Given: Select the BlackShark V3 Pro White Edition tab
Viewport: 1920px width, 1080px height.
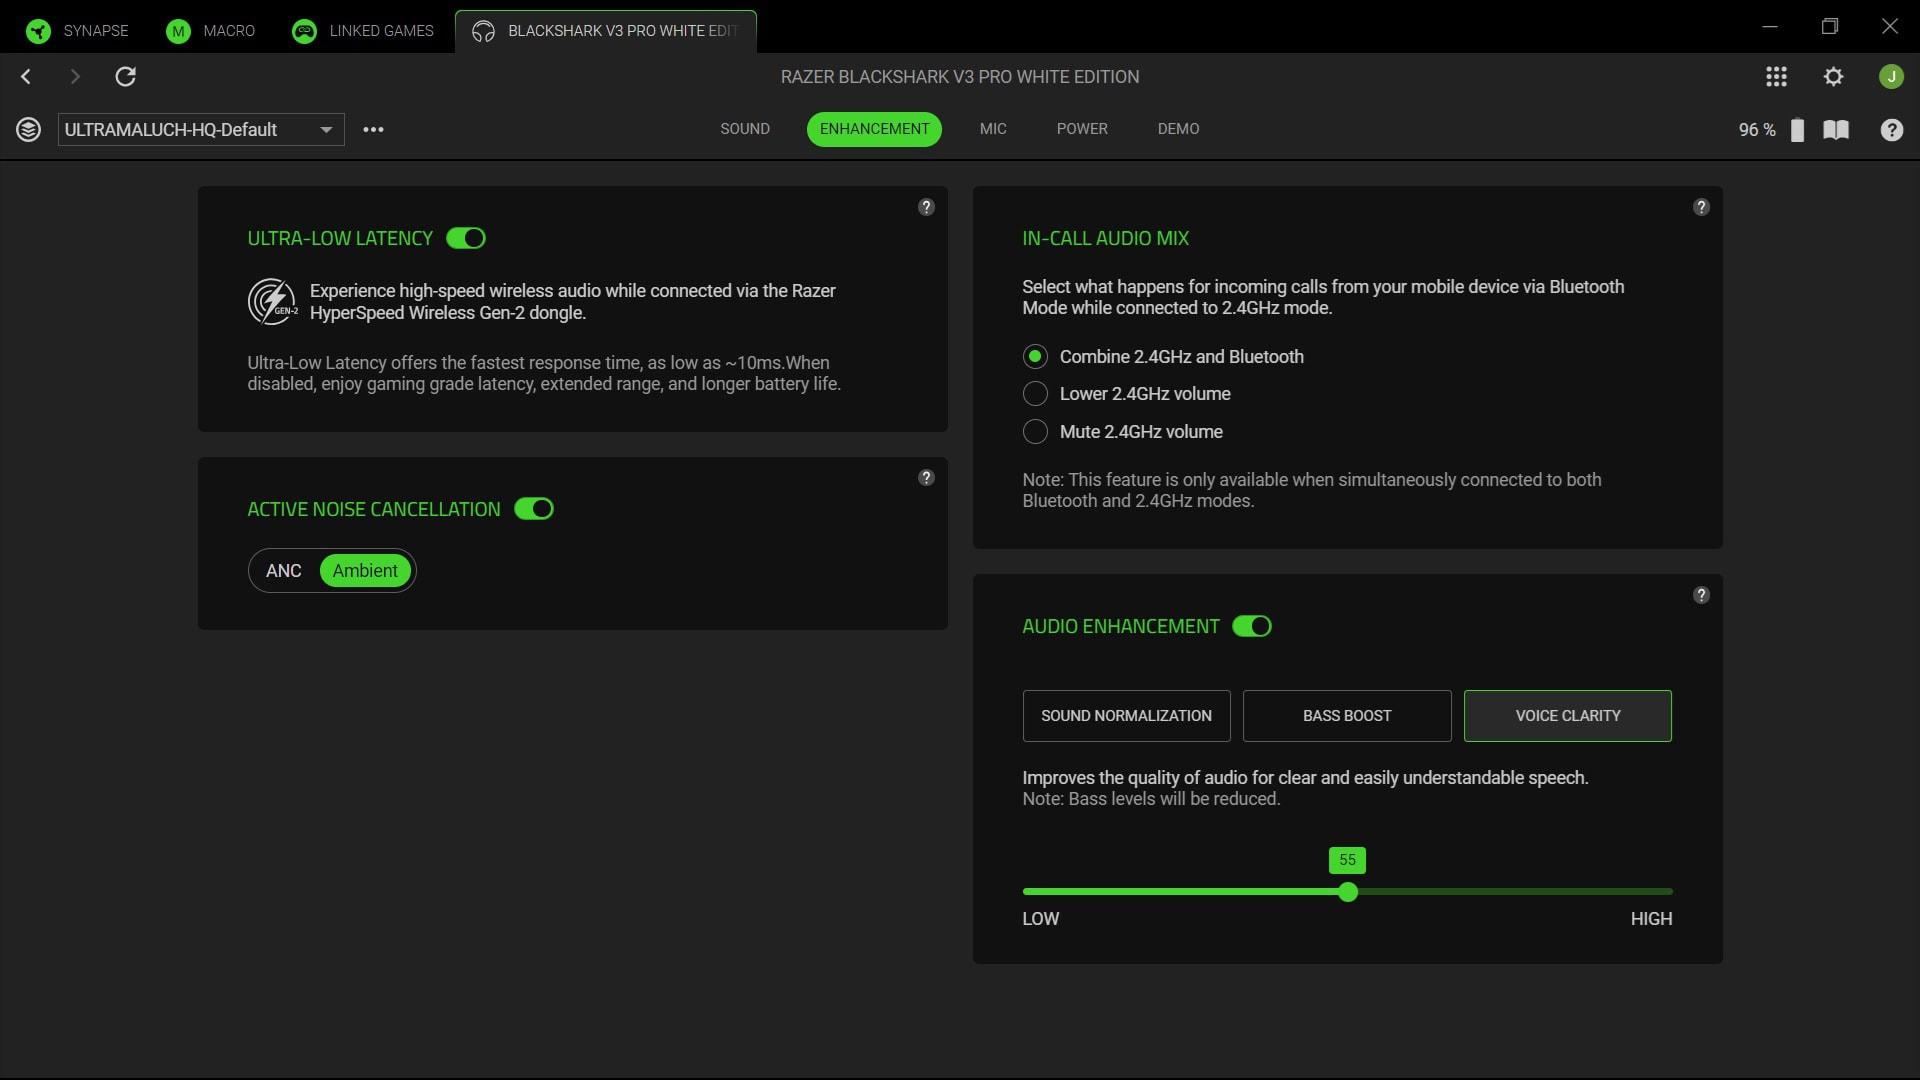Looking at the screenshot, I should [605, 31].
